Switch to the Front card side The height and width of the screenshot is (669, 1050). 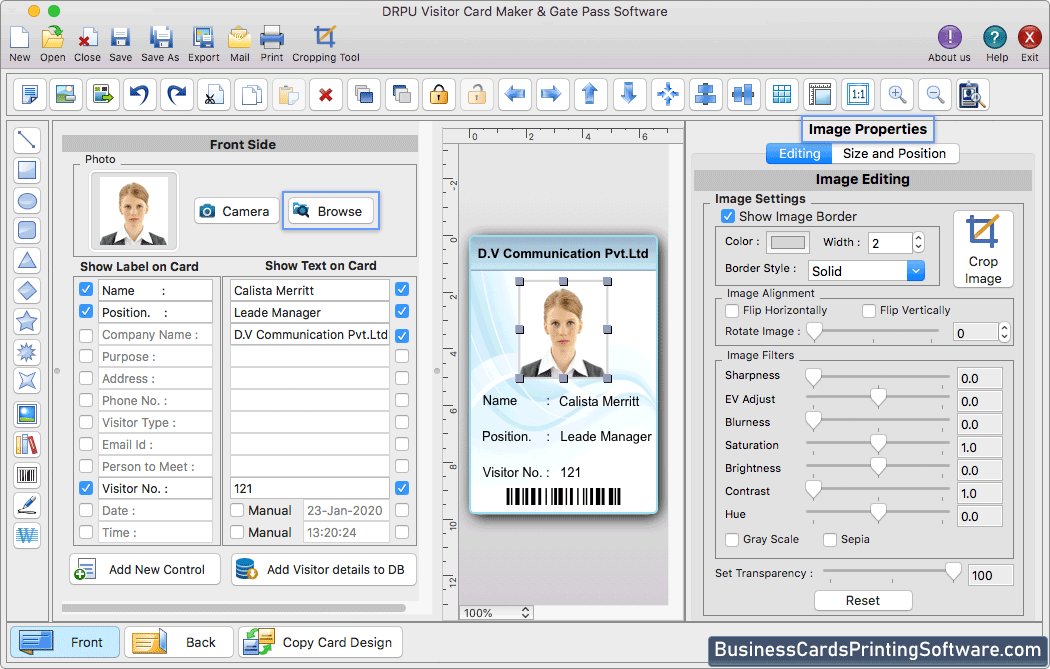click(x=65, y=642)
